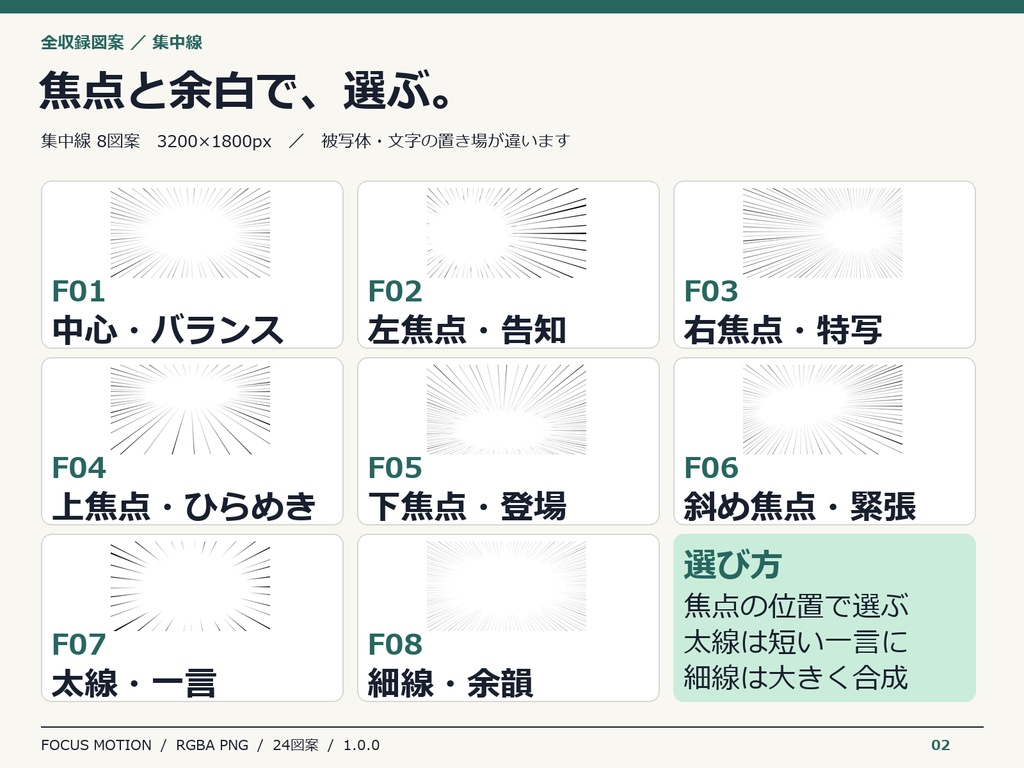The height and width of the screenshot is (768, 1024).
Task: Select the F06 code label
Action: click(x=711, y=468)
